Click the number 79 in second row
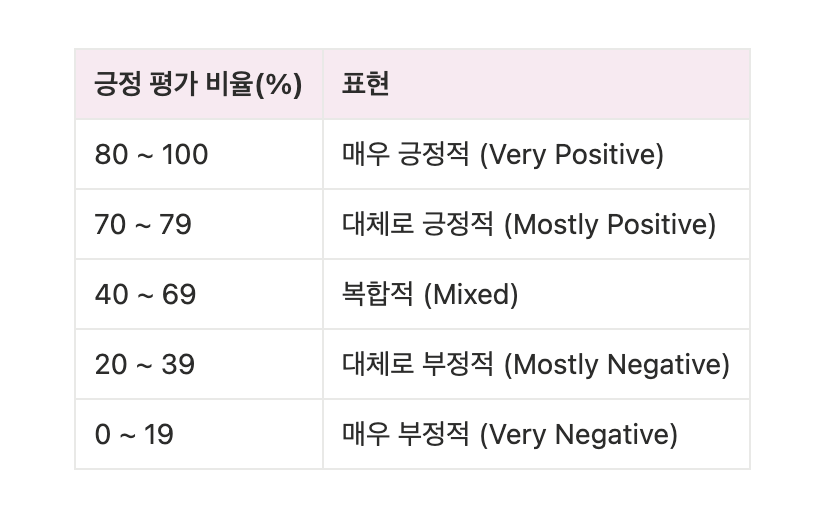 (175, 225)
